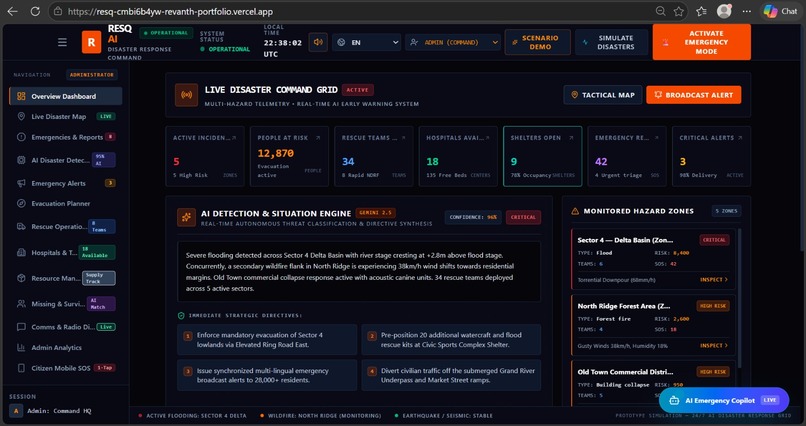Click directive 1 mandatory evacuation Sector 4
Screen dimensions: 806x426
pos(267,340)
